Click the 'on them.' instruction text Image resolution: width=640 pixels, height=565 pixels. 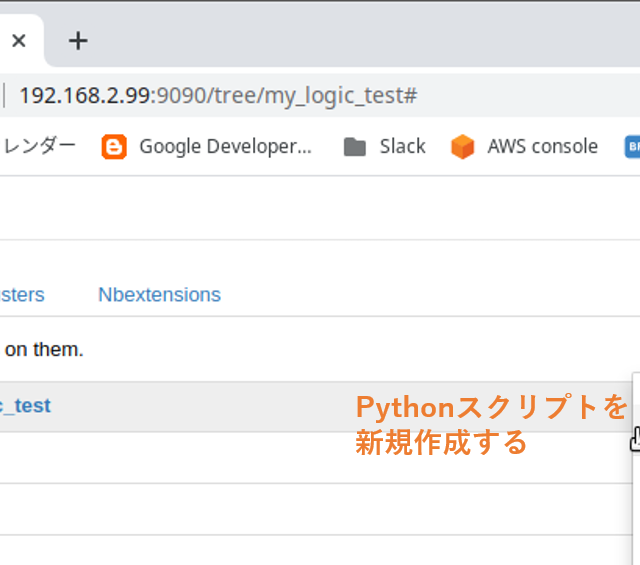(x=44, y=349)
